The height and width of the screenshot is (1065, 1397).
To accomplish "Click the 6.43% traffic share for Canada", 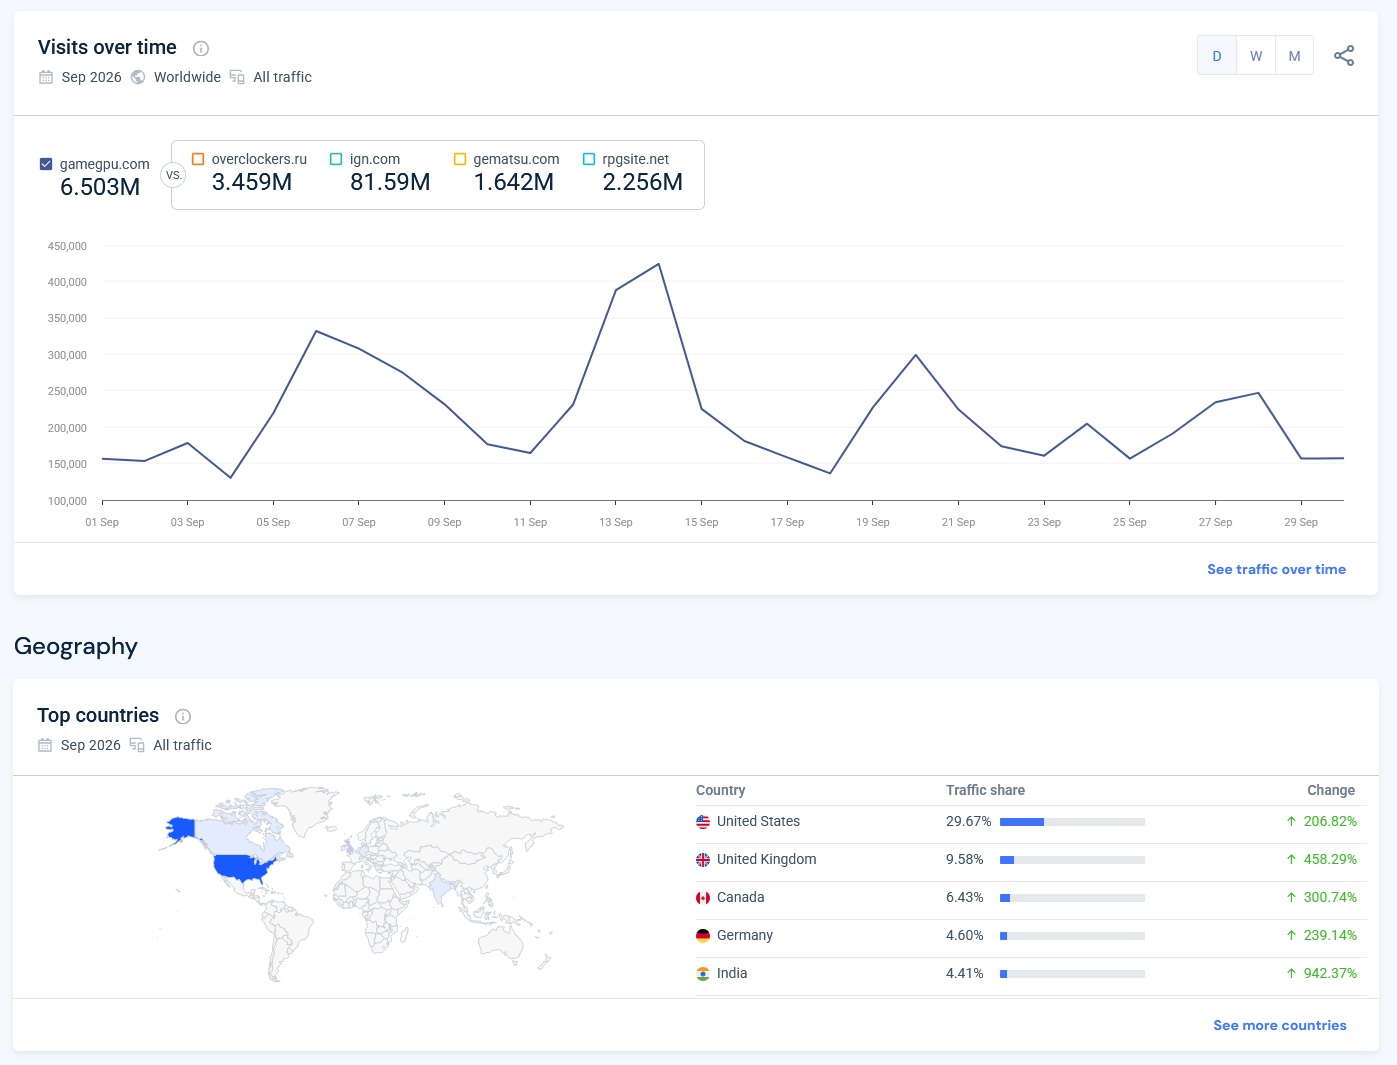I will pos(965,897).
